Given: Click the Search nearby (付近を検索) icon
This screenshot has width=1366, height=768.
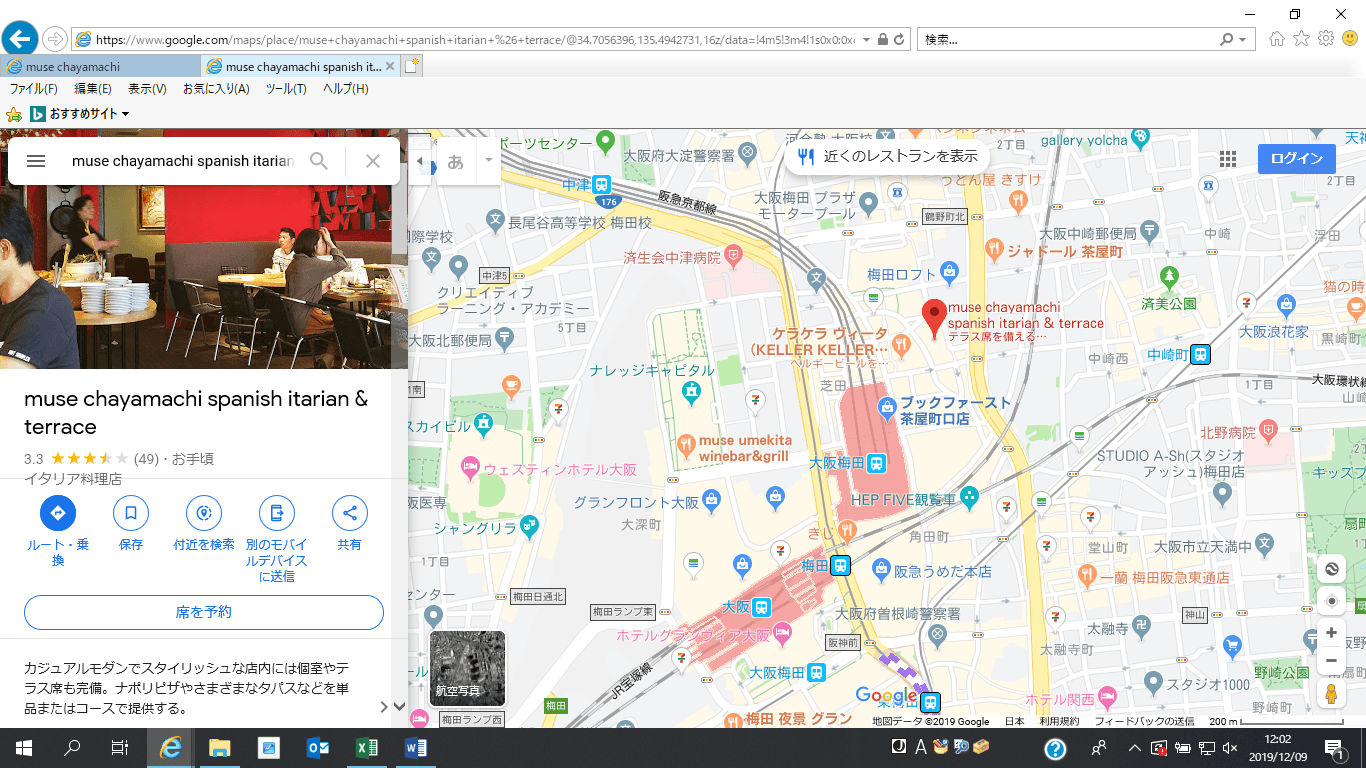Looking at the screenshot, I should coord(204,514).
